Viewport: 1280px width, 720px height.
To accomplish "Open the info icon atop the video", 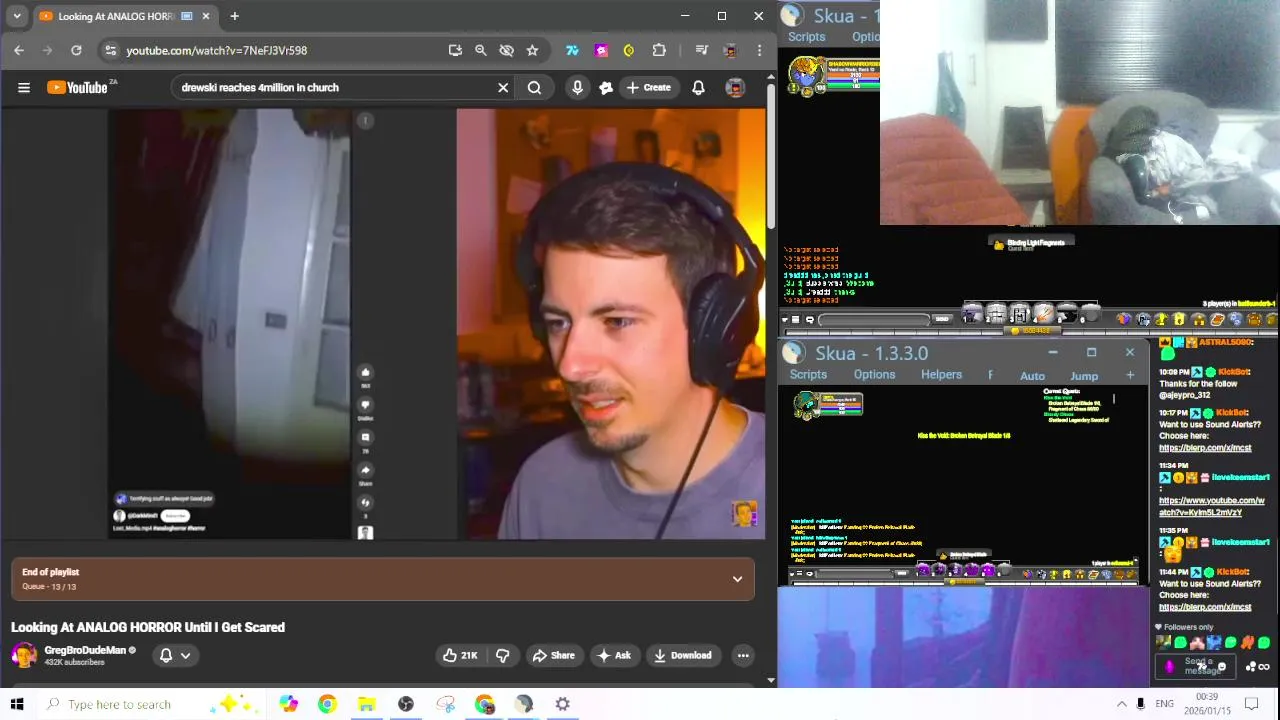I will pyautogui.click(x=365, y=121).
